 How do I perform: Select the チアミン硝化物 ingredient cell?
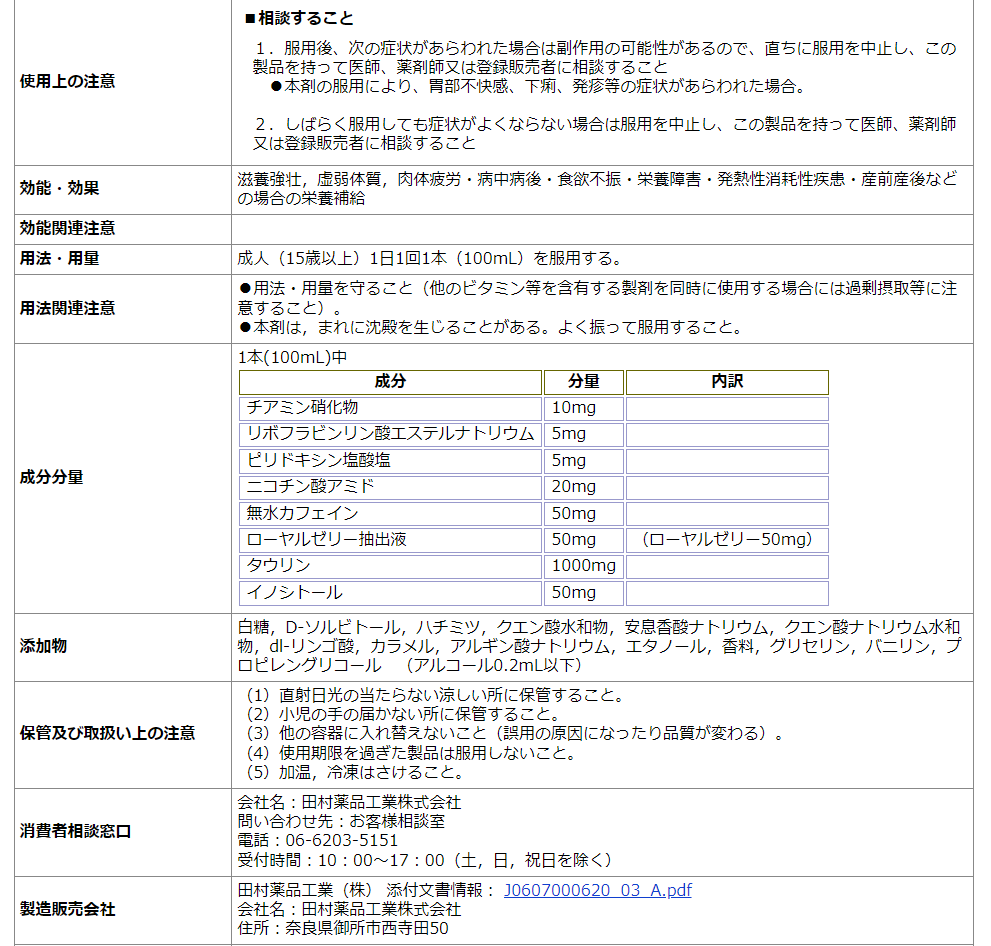390,408
